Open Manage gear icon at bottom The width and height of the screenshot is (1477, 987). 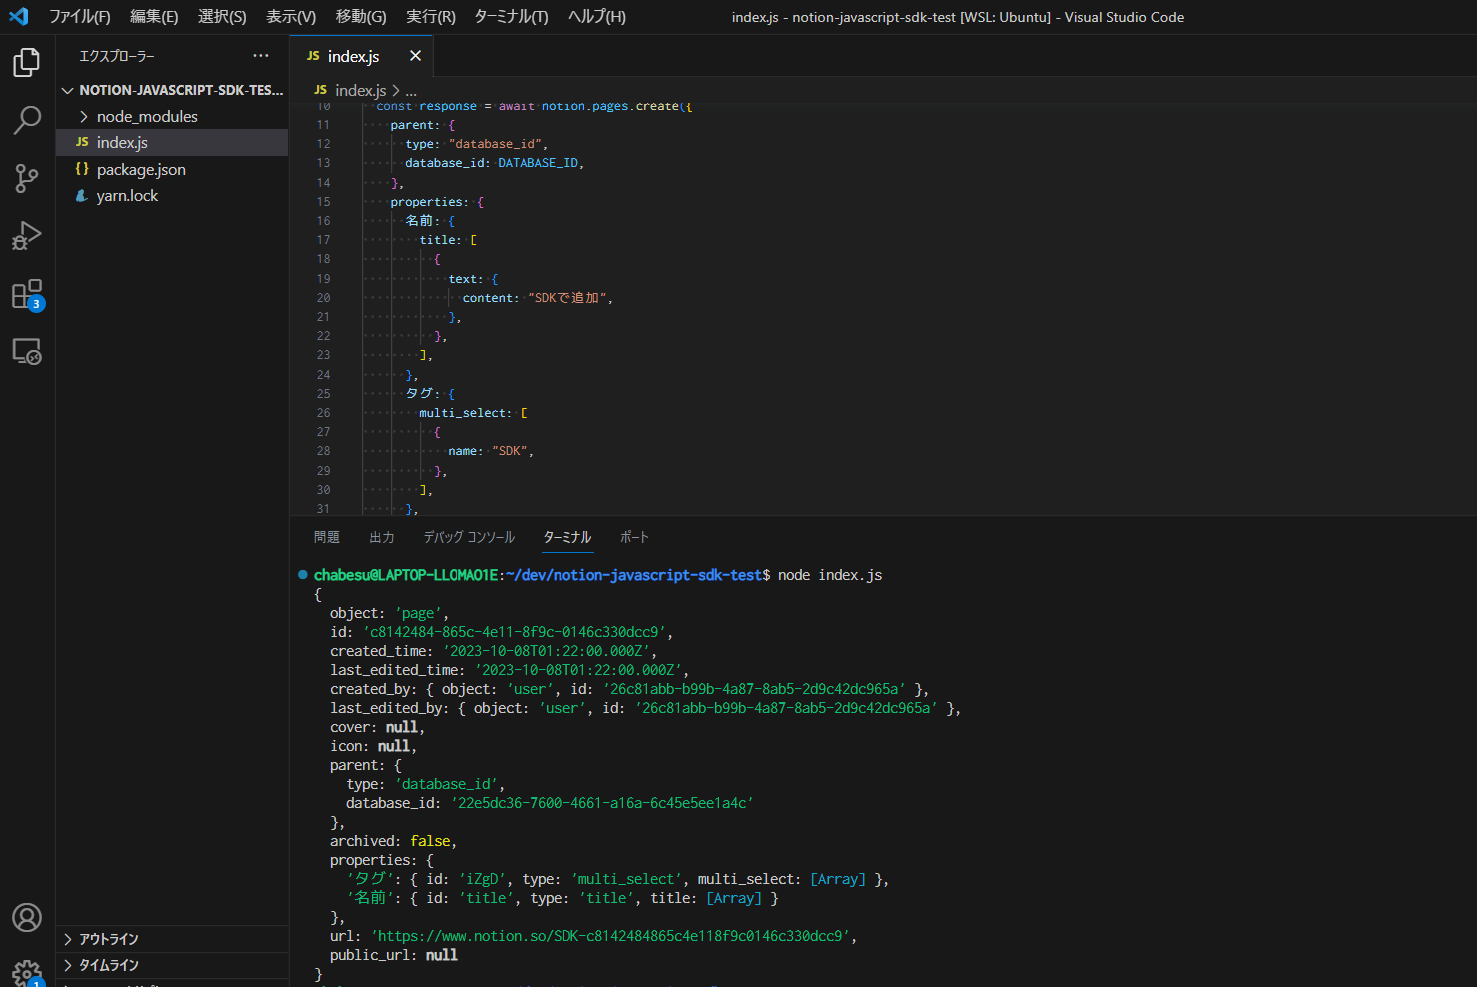coord(27,972)
